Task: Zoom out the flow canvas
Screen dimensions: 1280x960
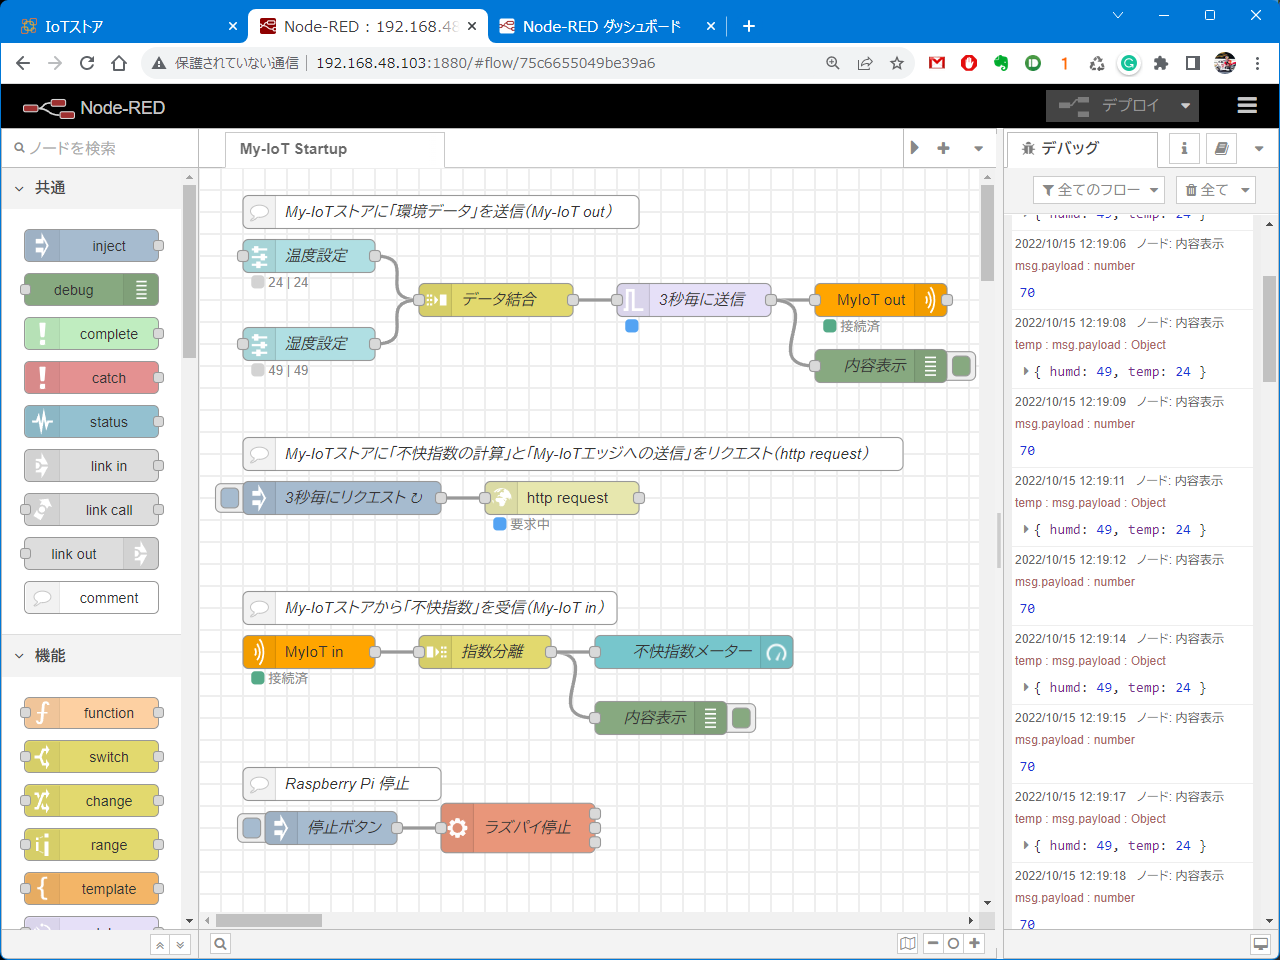Action: pyautogui.click(x=933, y=944)
